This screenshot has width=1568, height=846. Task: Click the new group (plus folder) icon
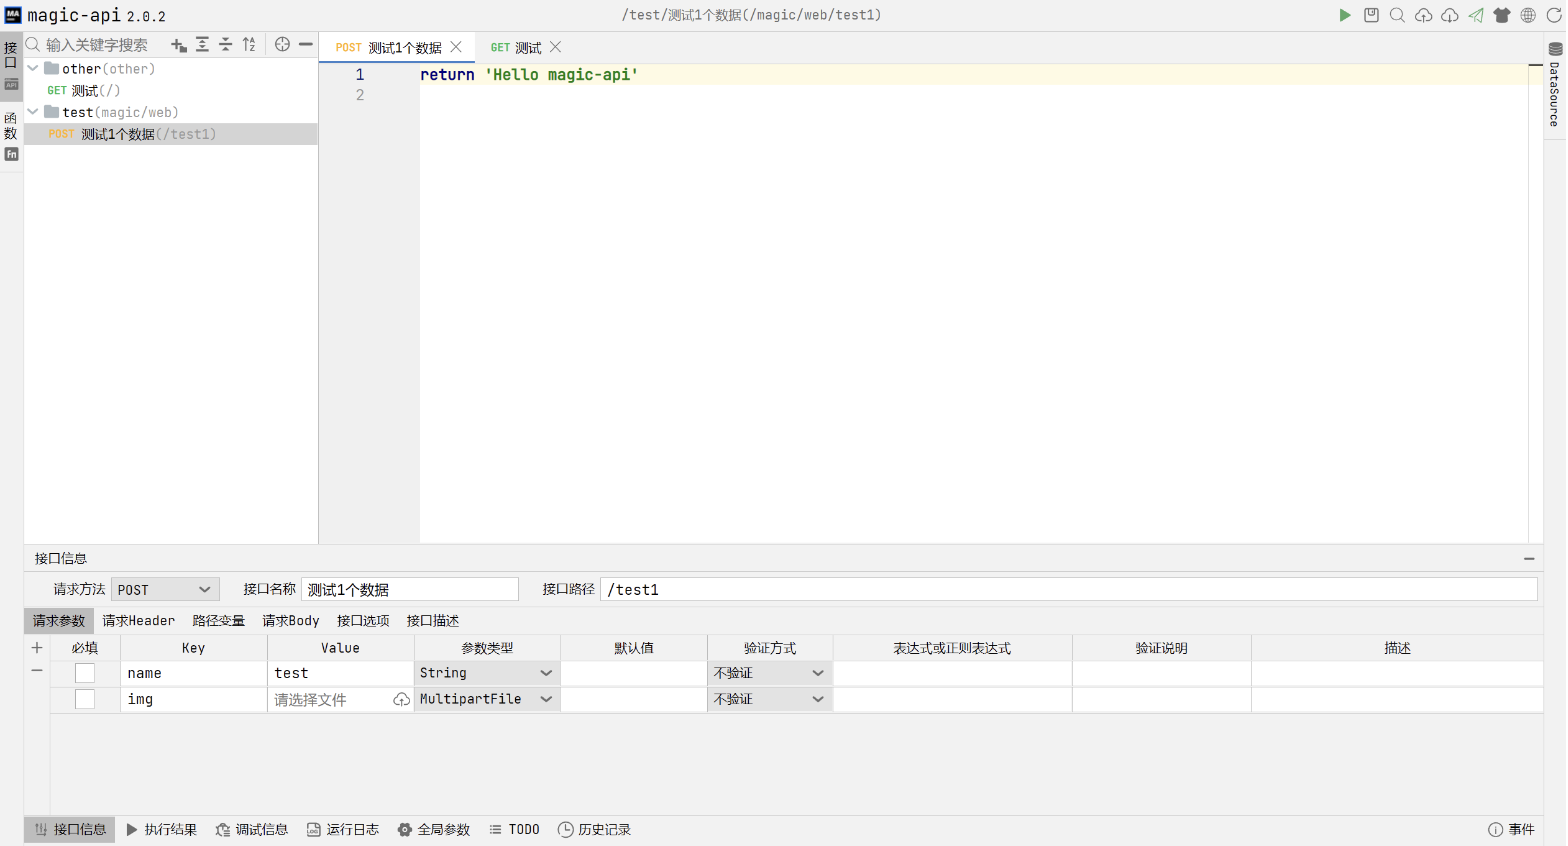pyautogui.click(x=179, y=45)
